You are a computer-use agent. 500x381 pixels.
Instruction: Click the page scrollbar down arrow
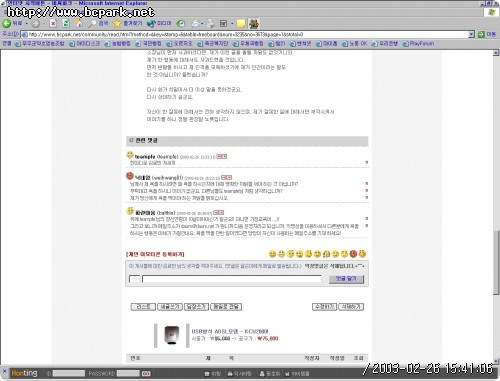[x=496, y=361]
